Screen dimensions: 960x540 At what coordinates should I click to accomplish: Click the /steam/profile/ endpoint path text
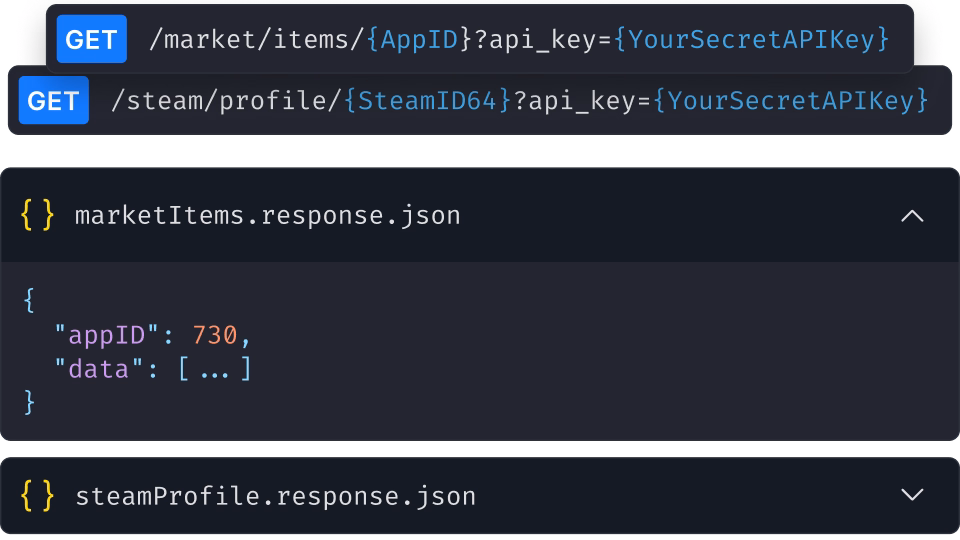[226, 101]
